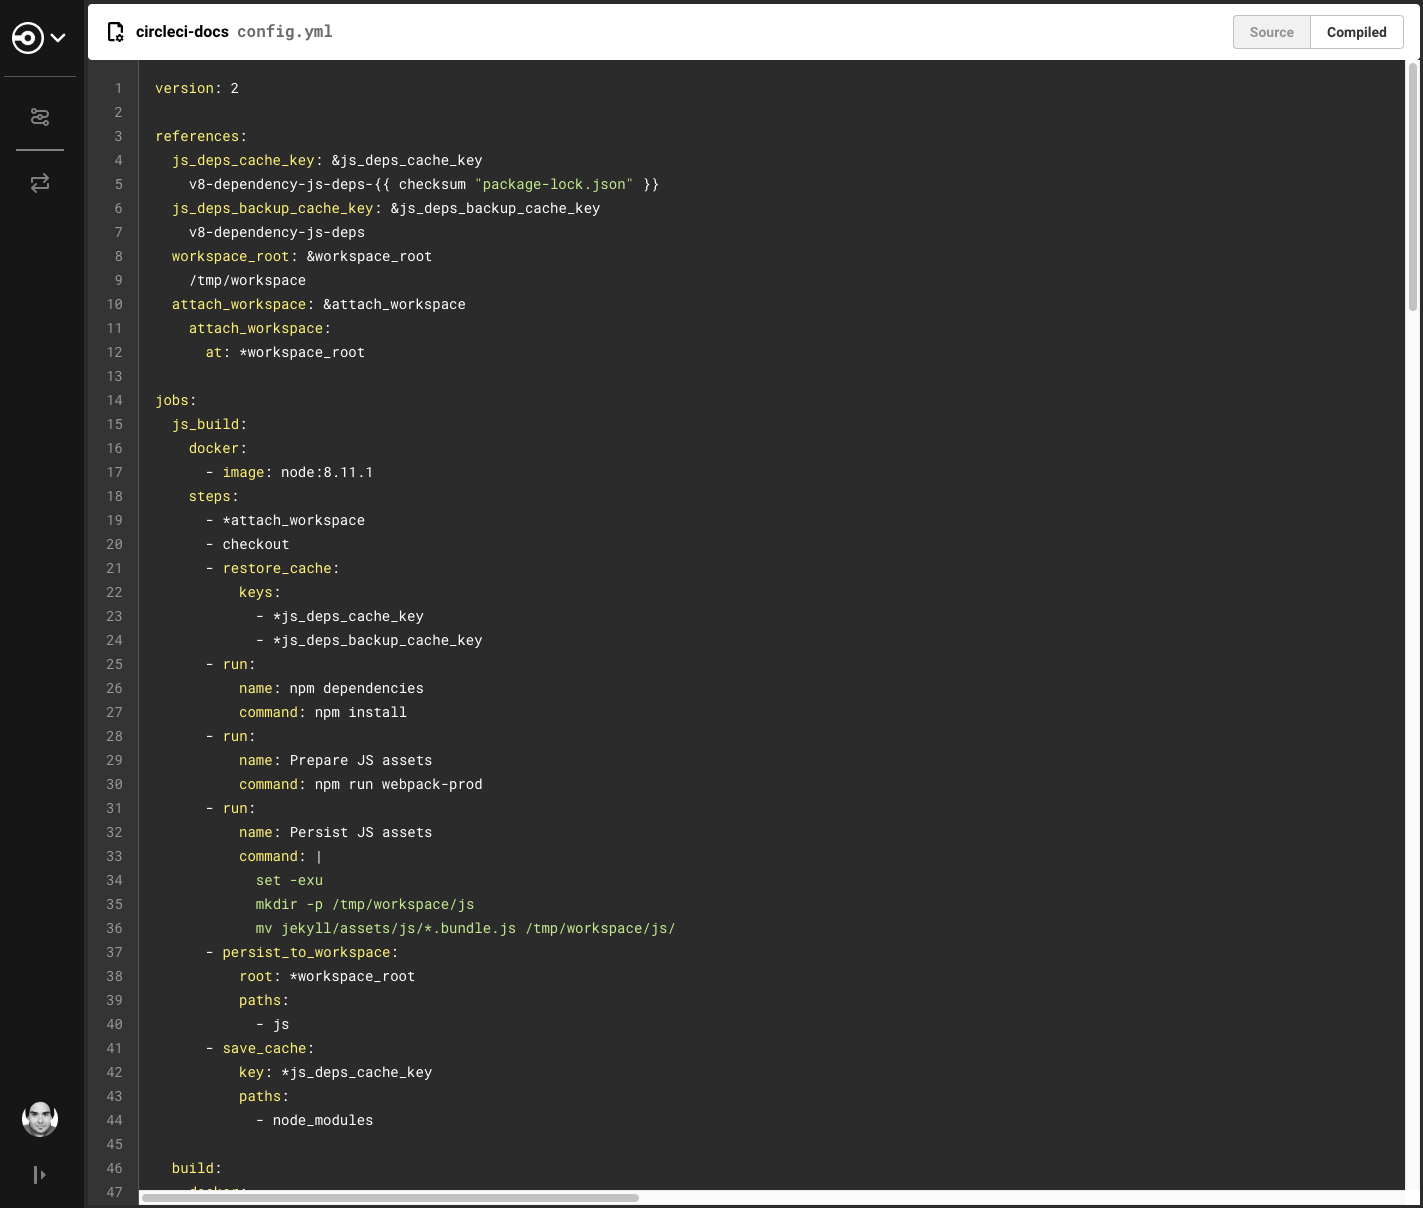Viewport: 1423px width, 1208px height.
Task: Click the config.yml file name
Action: [285, 32]
